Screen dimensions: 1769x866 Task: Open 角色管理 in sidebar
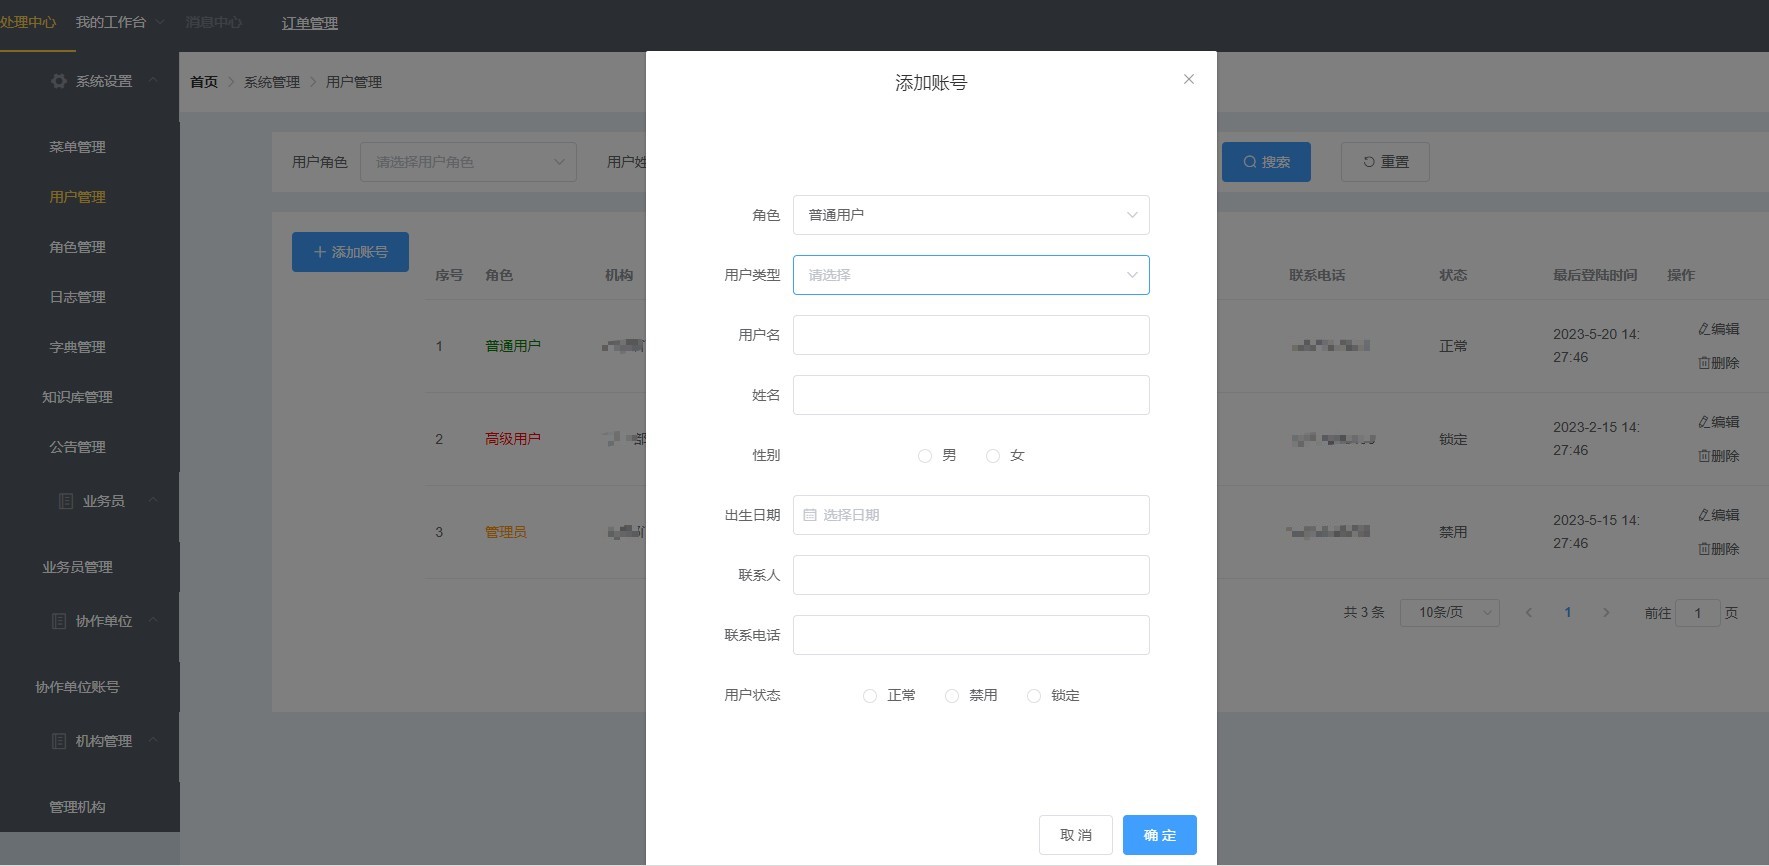tap(78, 247)
